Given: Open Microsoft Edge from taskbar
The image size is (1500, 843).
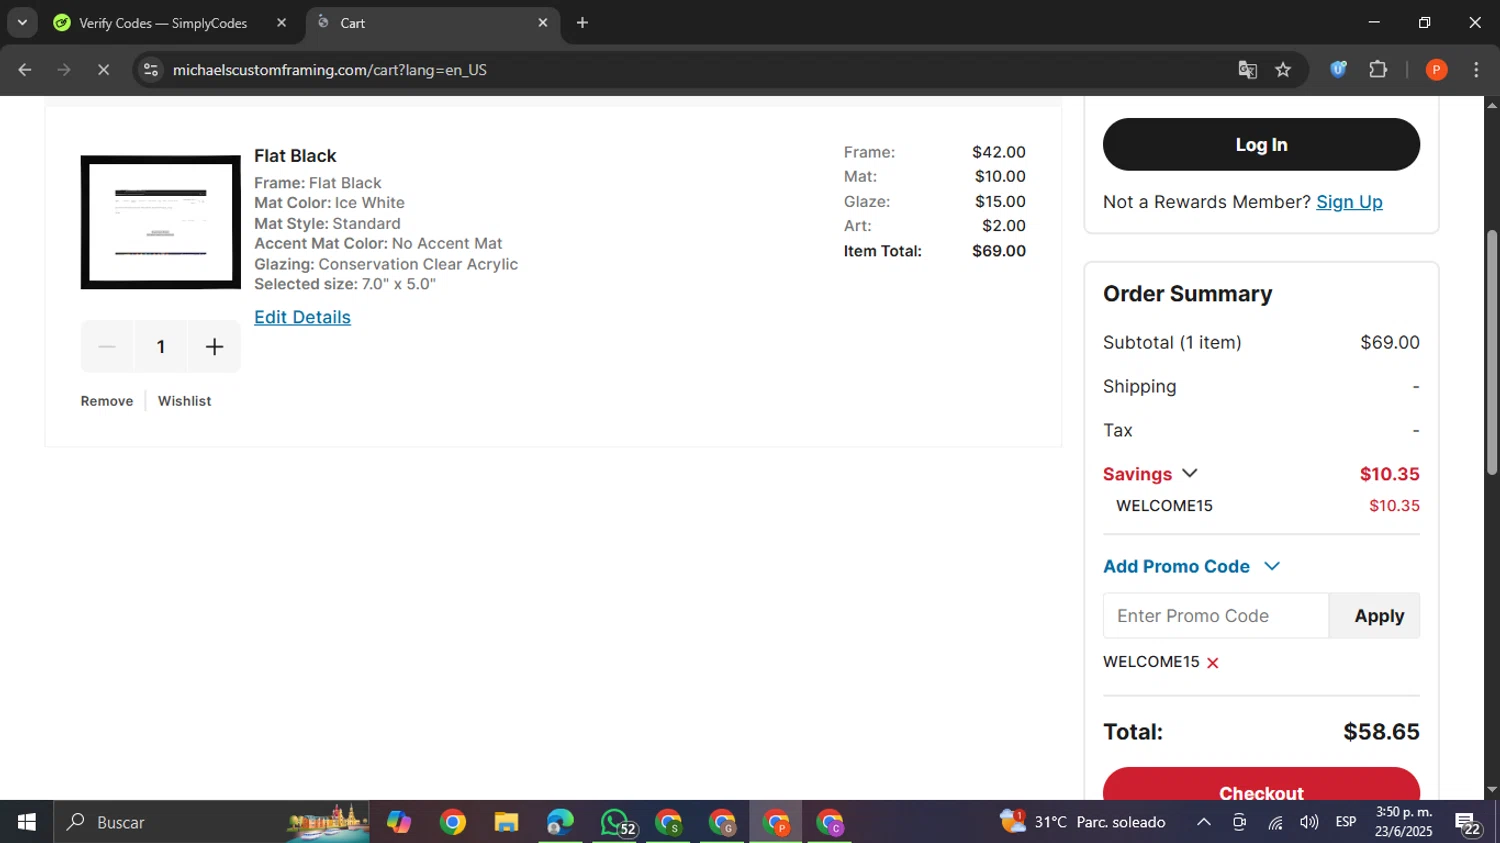Looking at the screenshot, I should (x=560, y=822).
